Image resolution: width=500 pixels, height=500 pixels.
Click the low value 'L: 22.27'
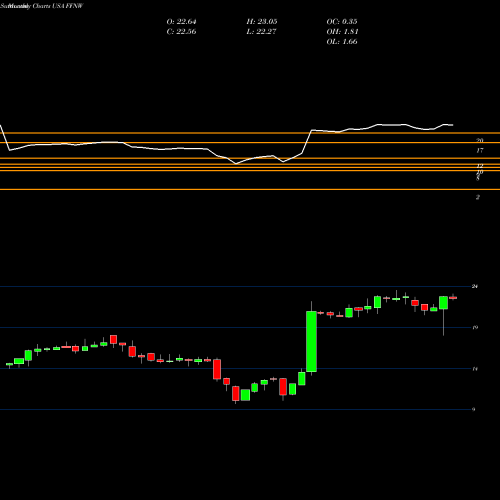261,32
